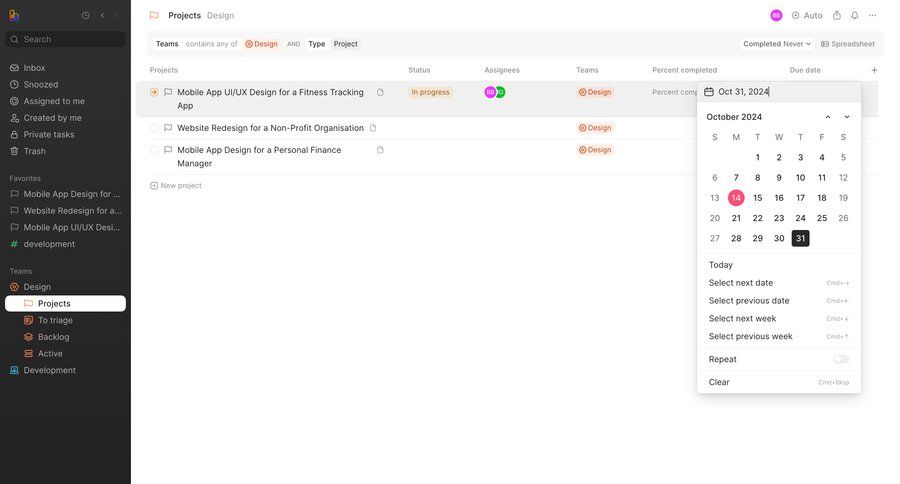The width and height of the screenshot is (900, 484).
Task: Open 'Mobile App Design for a Personal Finance Manager' project
Action: [259, 157]
